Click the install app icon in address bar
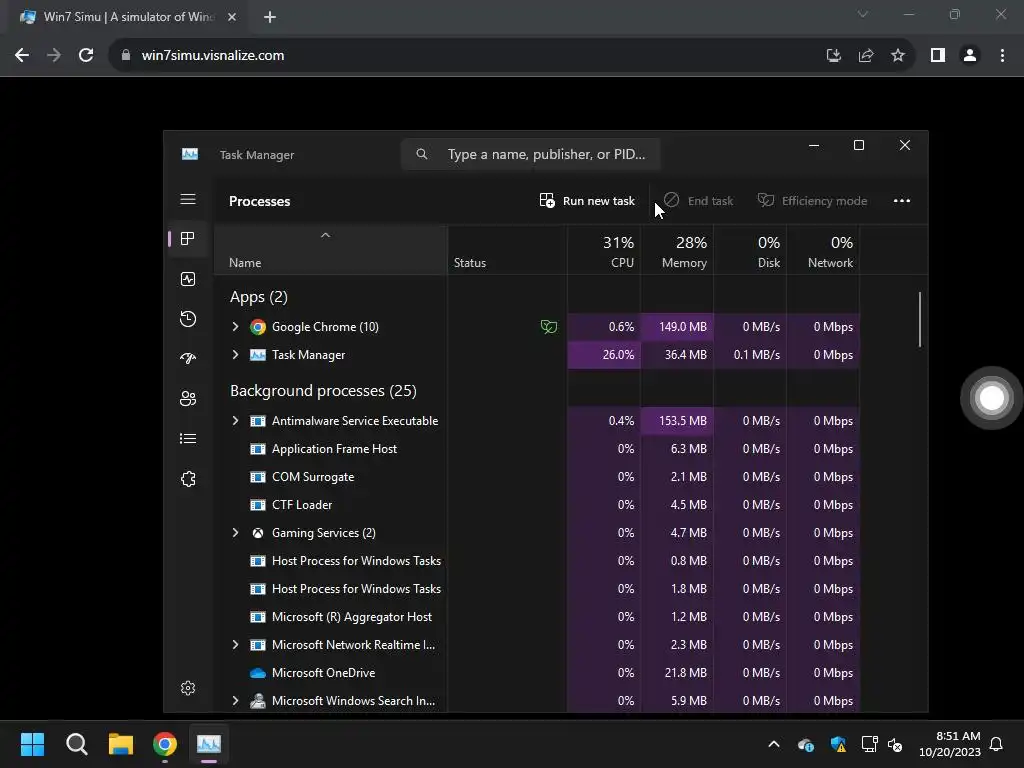Screen dimensions: 1024x768 [x=834, y=56]
